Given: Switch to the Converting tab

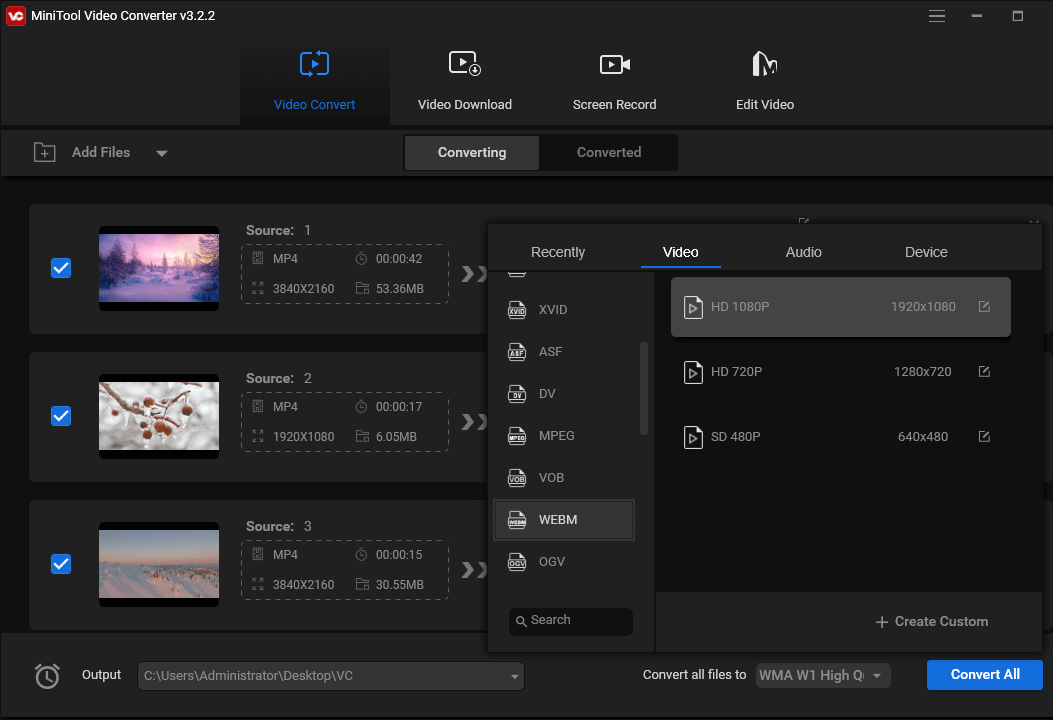Looking at the screenshot, I should (472, 152).
